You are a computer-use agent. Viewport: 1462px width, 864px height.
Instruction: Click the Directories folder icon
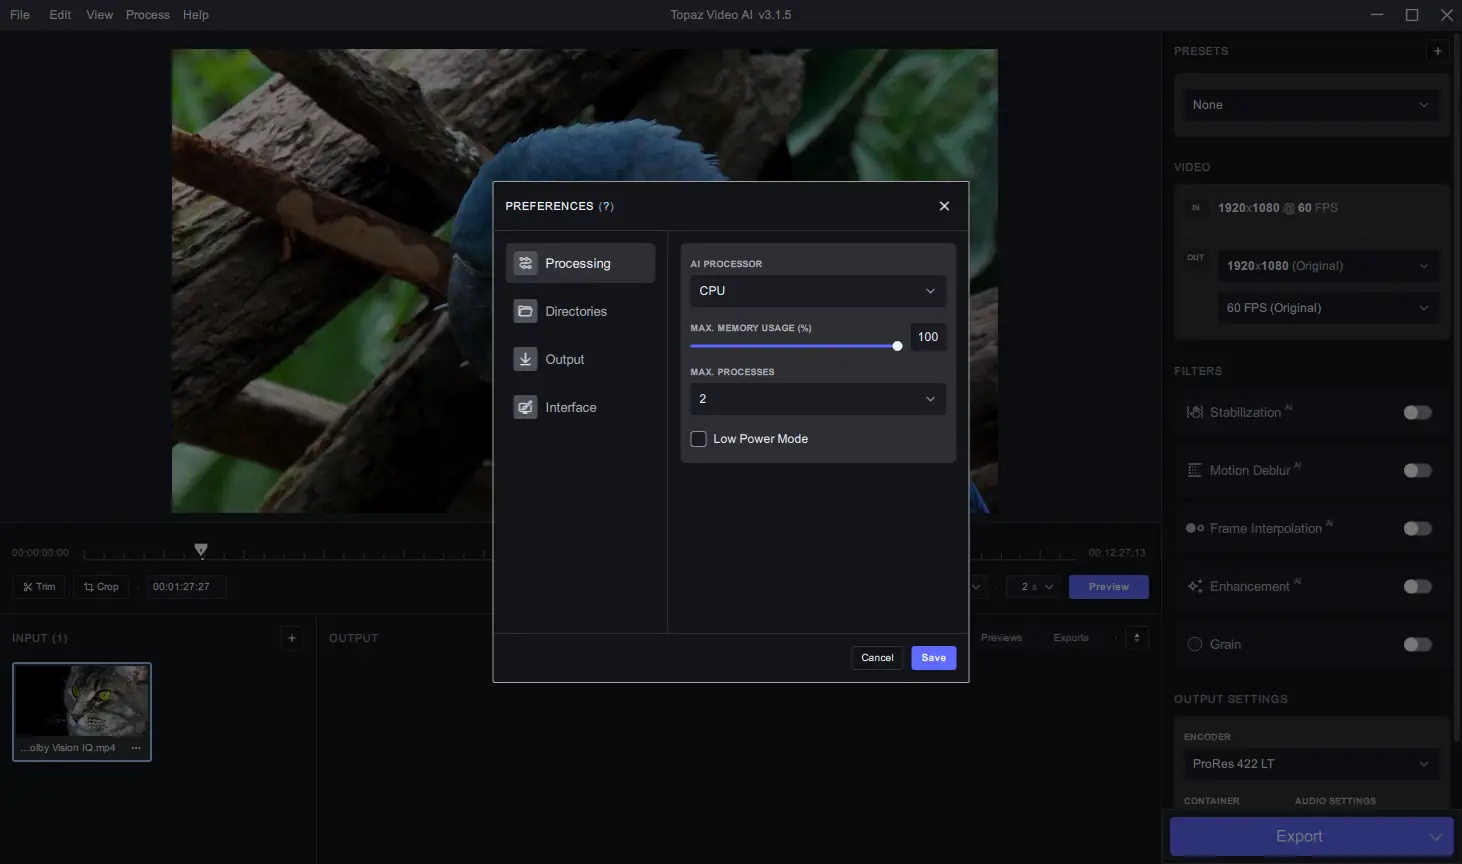pos(525,311)
